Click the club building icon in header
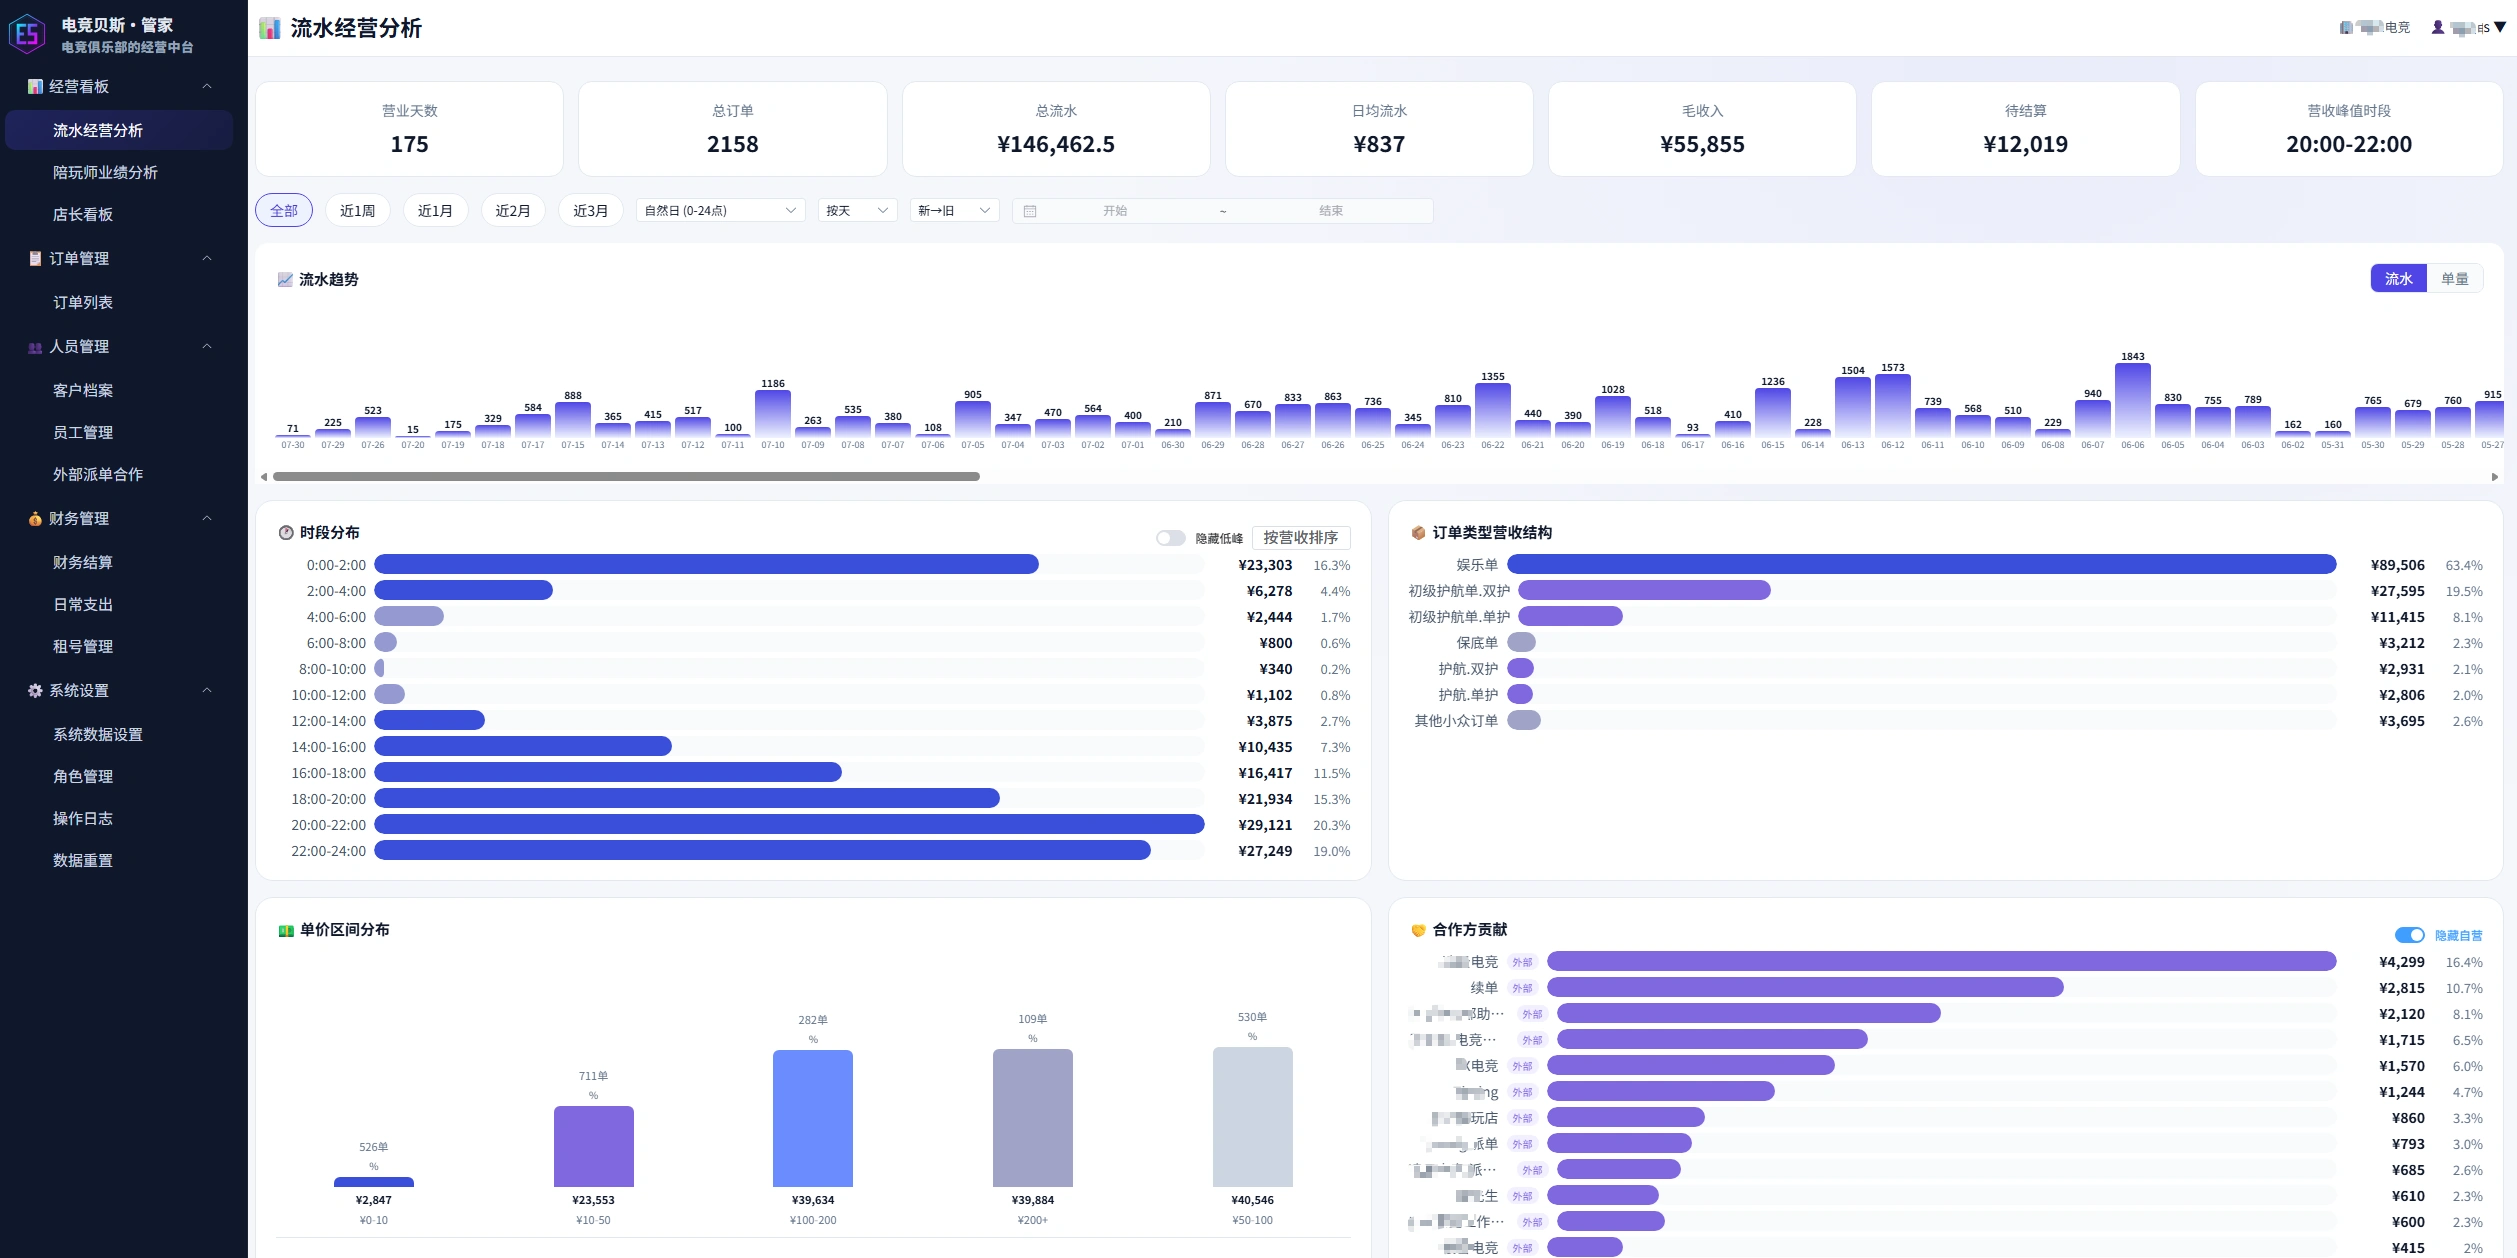 pos(2346,28)
